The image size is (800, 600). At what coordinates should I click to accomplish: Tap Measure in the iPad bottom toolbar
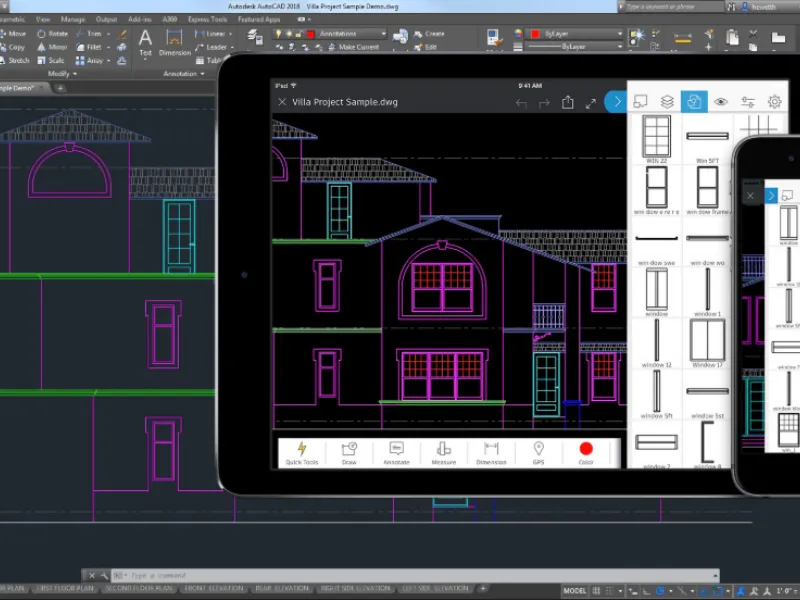(444, 453)
